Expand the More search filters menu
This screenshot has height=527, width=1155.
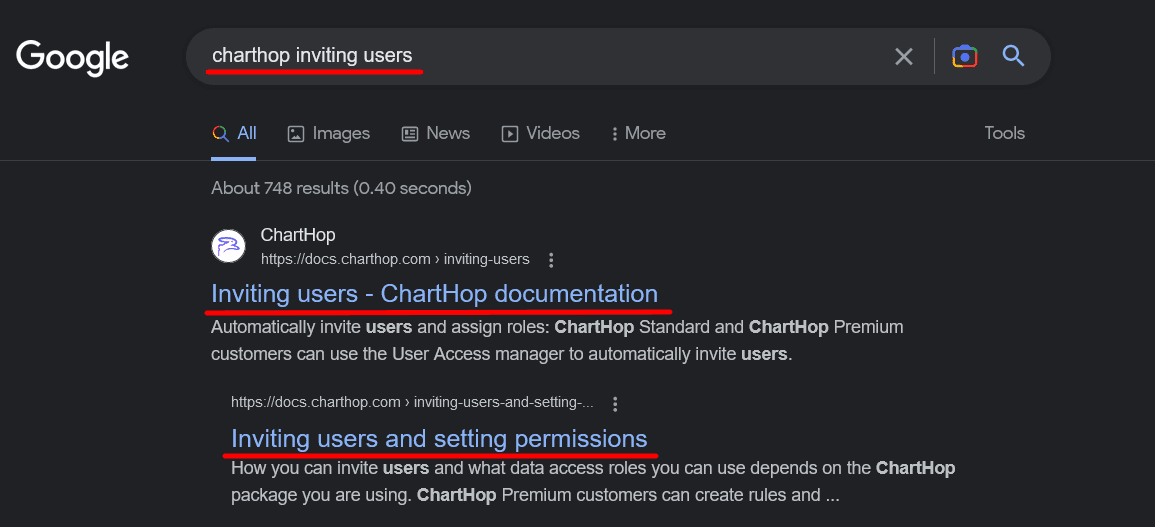coord(638,133)
